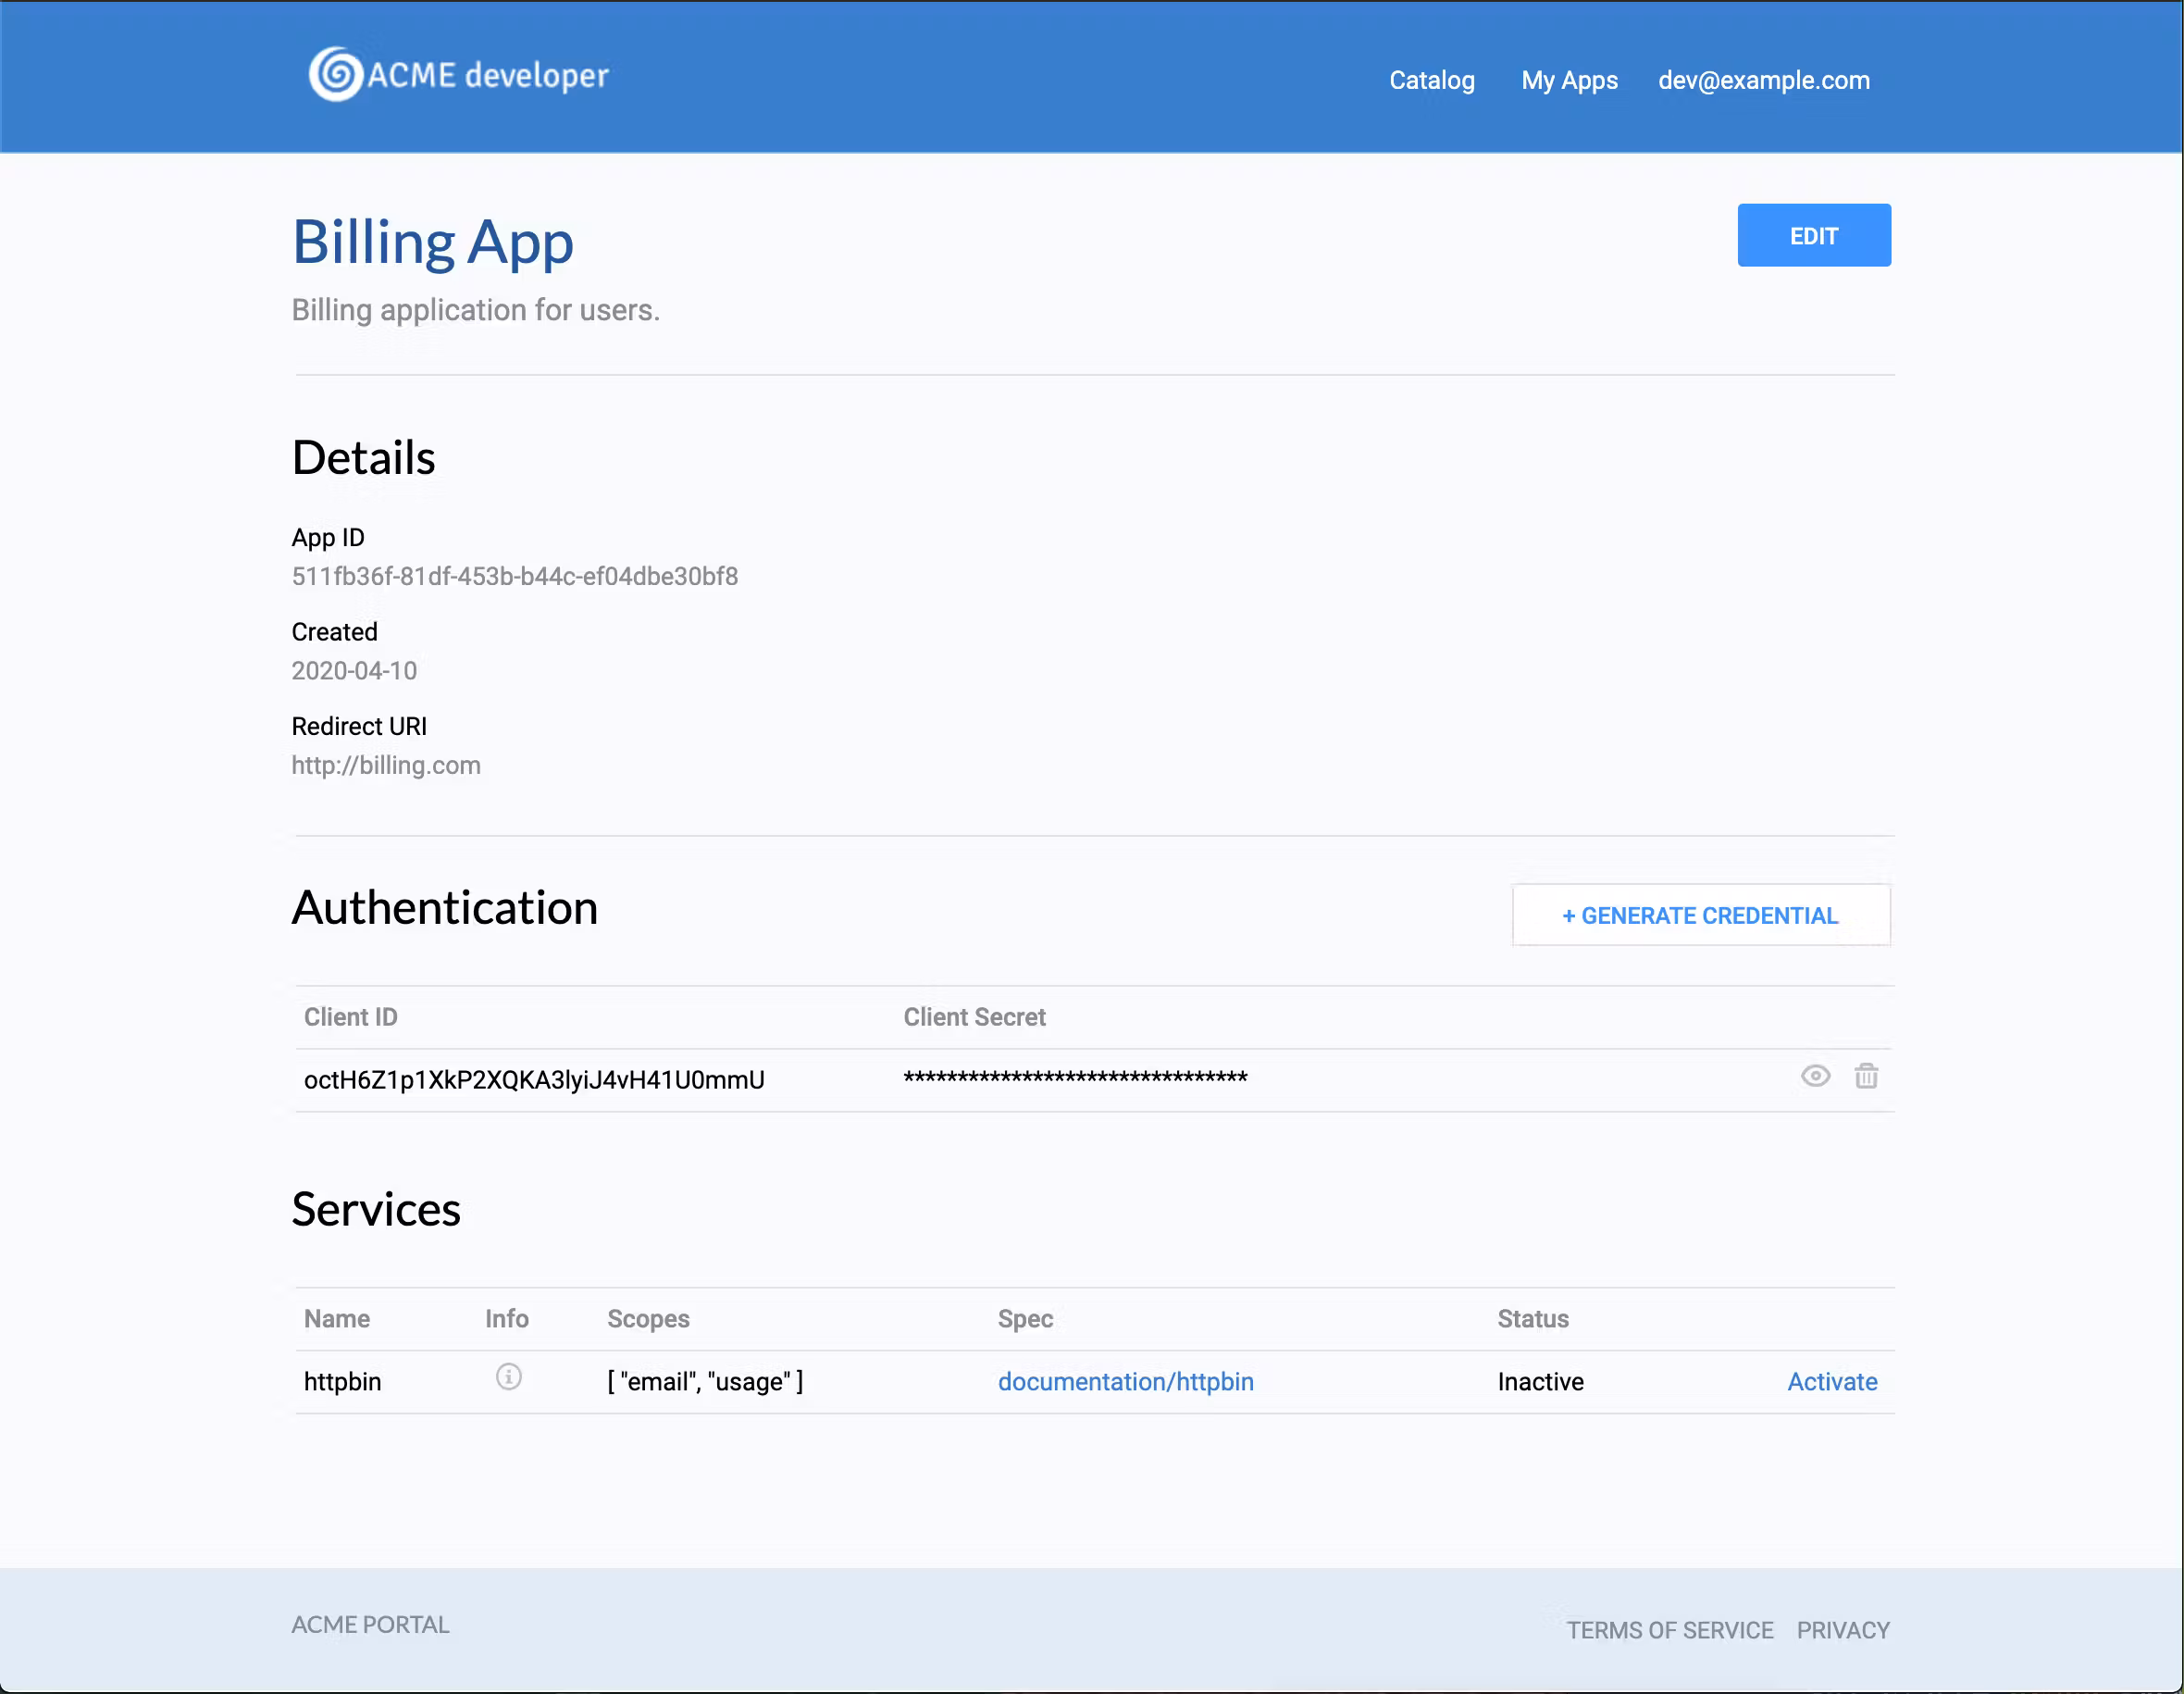Open the documentation/httpbin spec link
The image size is (2184, 1694).
click(1125, 1381)
